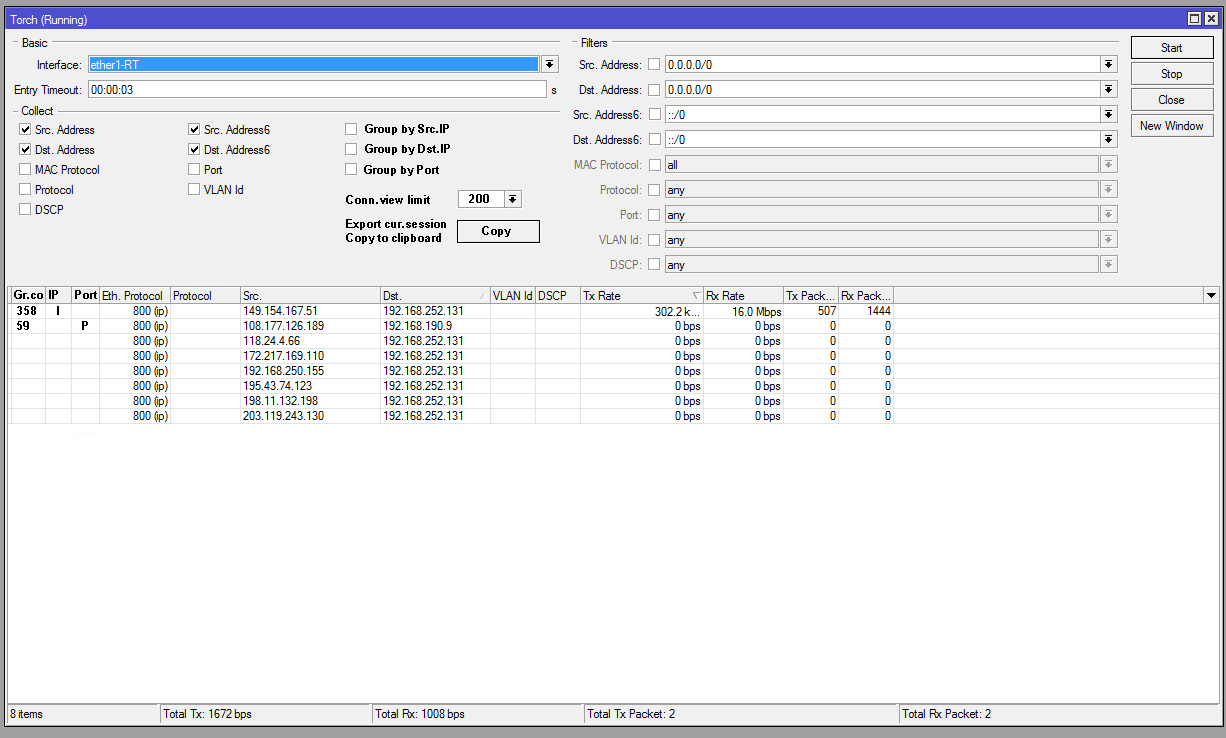Select the row with source 172.217.169.110
The width and height of the screenshot is (1226, 738).
pos(614,356)
